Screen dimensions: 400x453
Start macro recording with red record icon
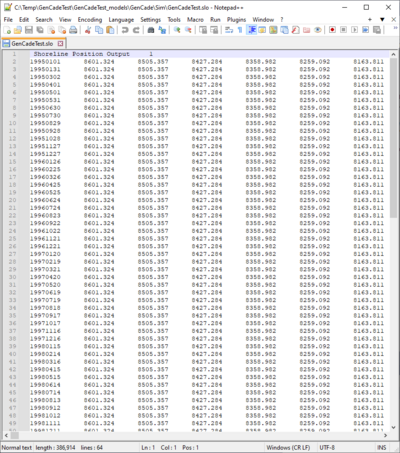click(x=332, y=30)
